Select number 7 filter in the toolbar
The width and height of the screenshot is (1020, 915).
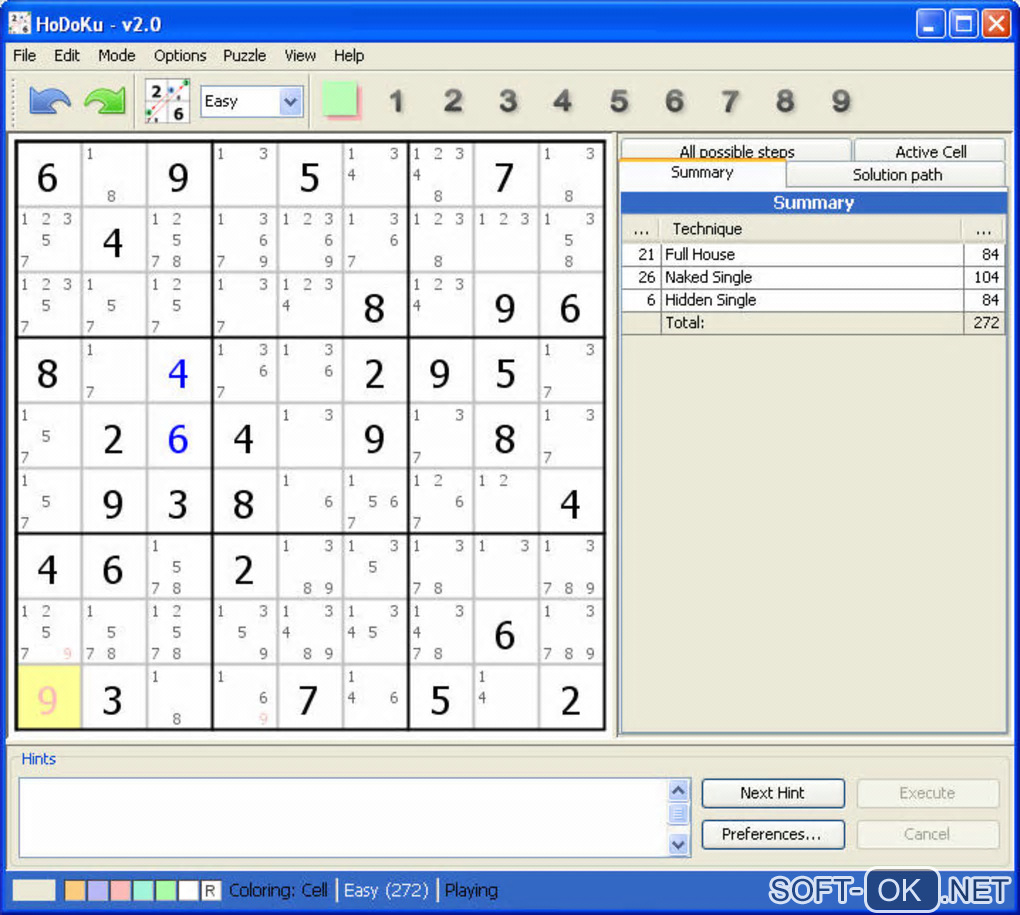tap(730, 101)
